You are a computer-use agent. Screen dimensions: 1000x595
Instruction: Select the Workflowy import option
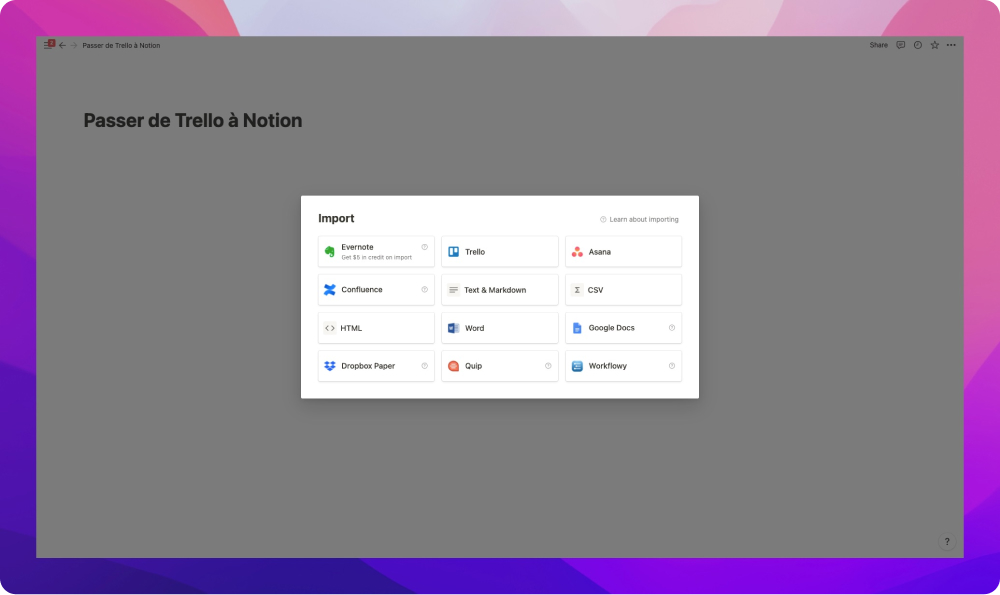click(x=623, y=366)
